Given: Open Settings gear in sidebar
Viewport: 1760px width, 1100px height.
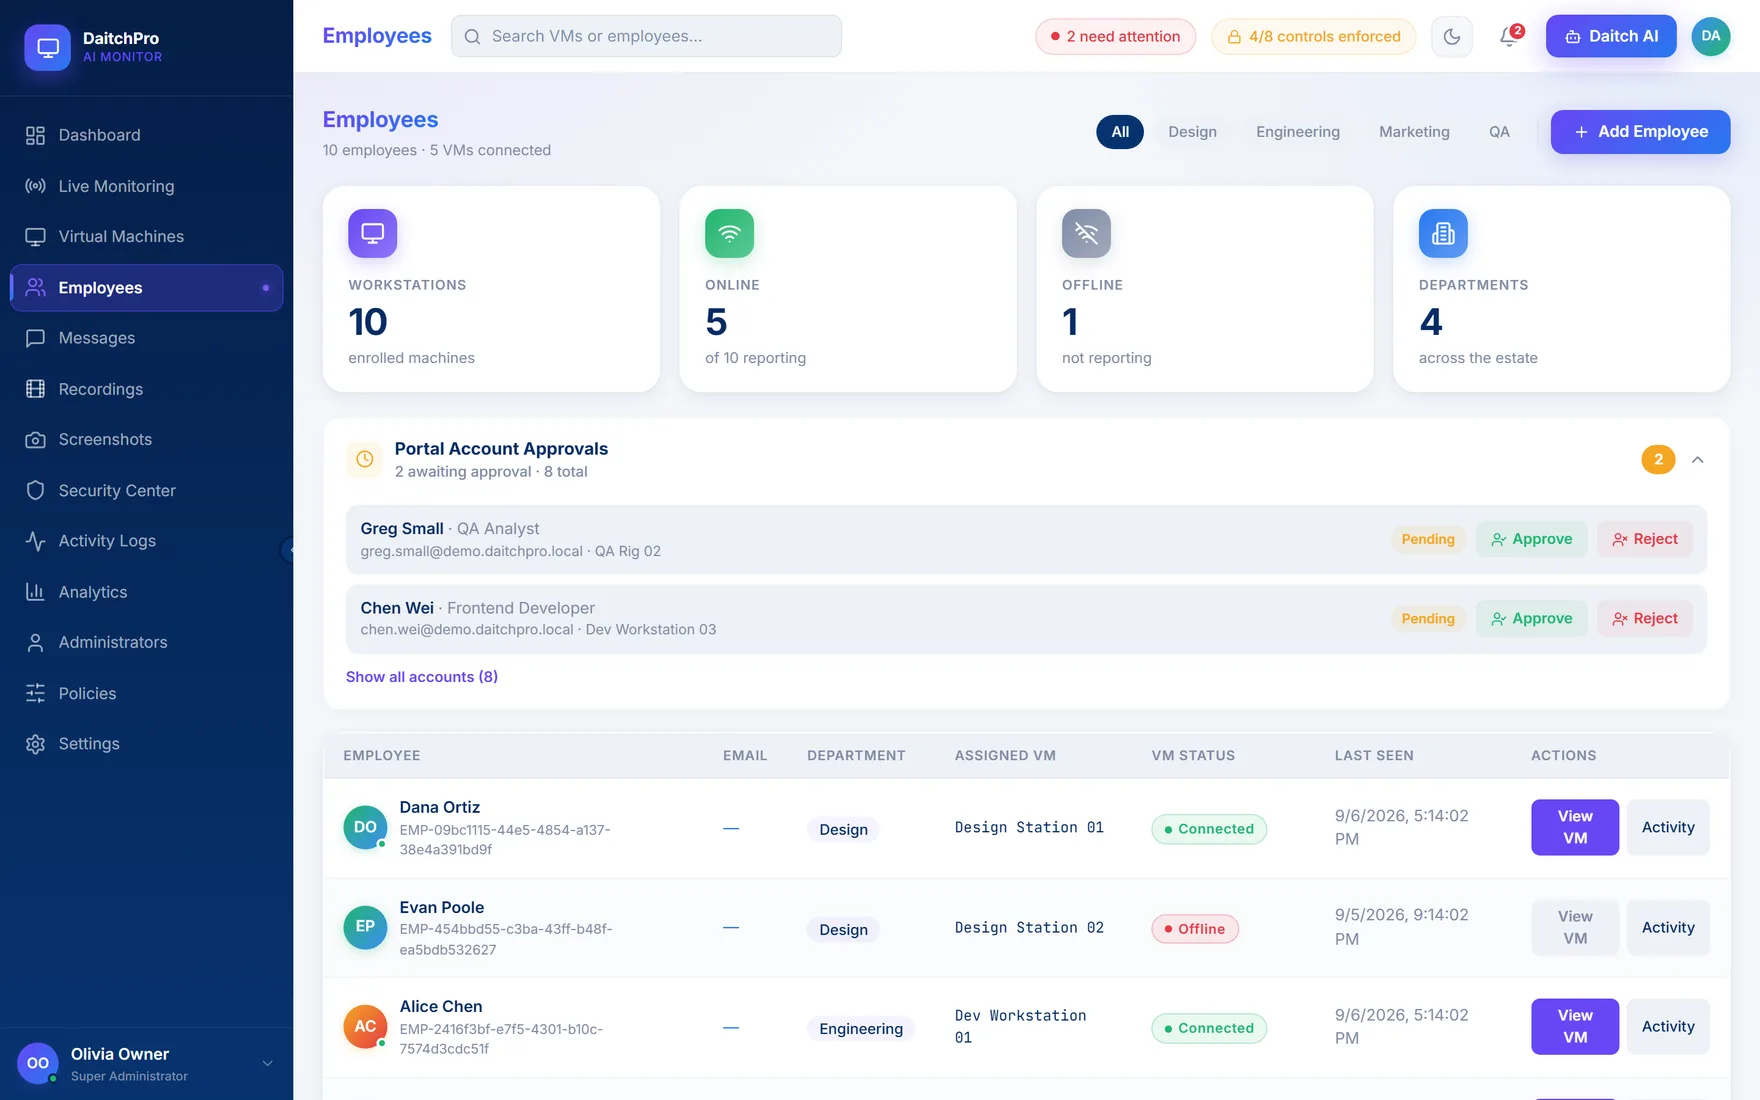Looking at the screenshot, I should coord(35,744).
